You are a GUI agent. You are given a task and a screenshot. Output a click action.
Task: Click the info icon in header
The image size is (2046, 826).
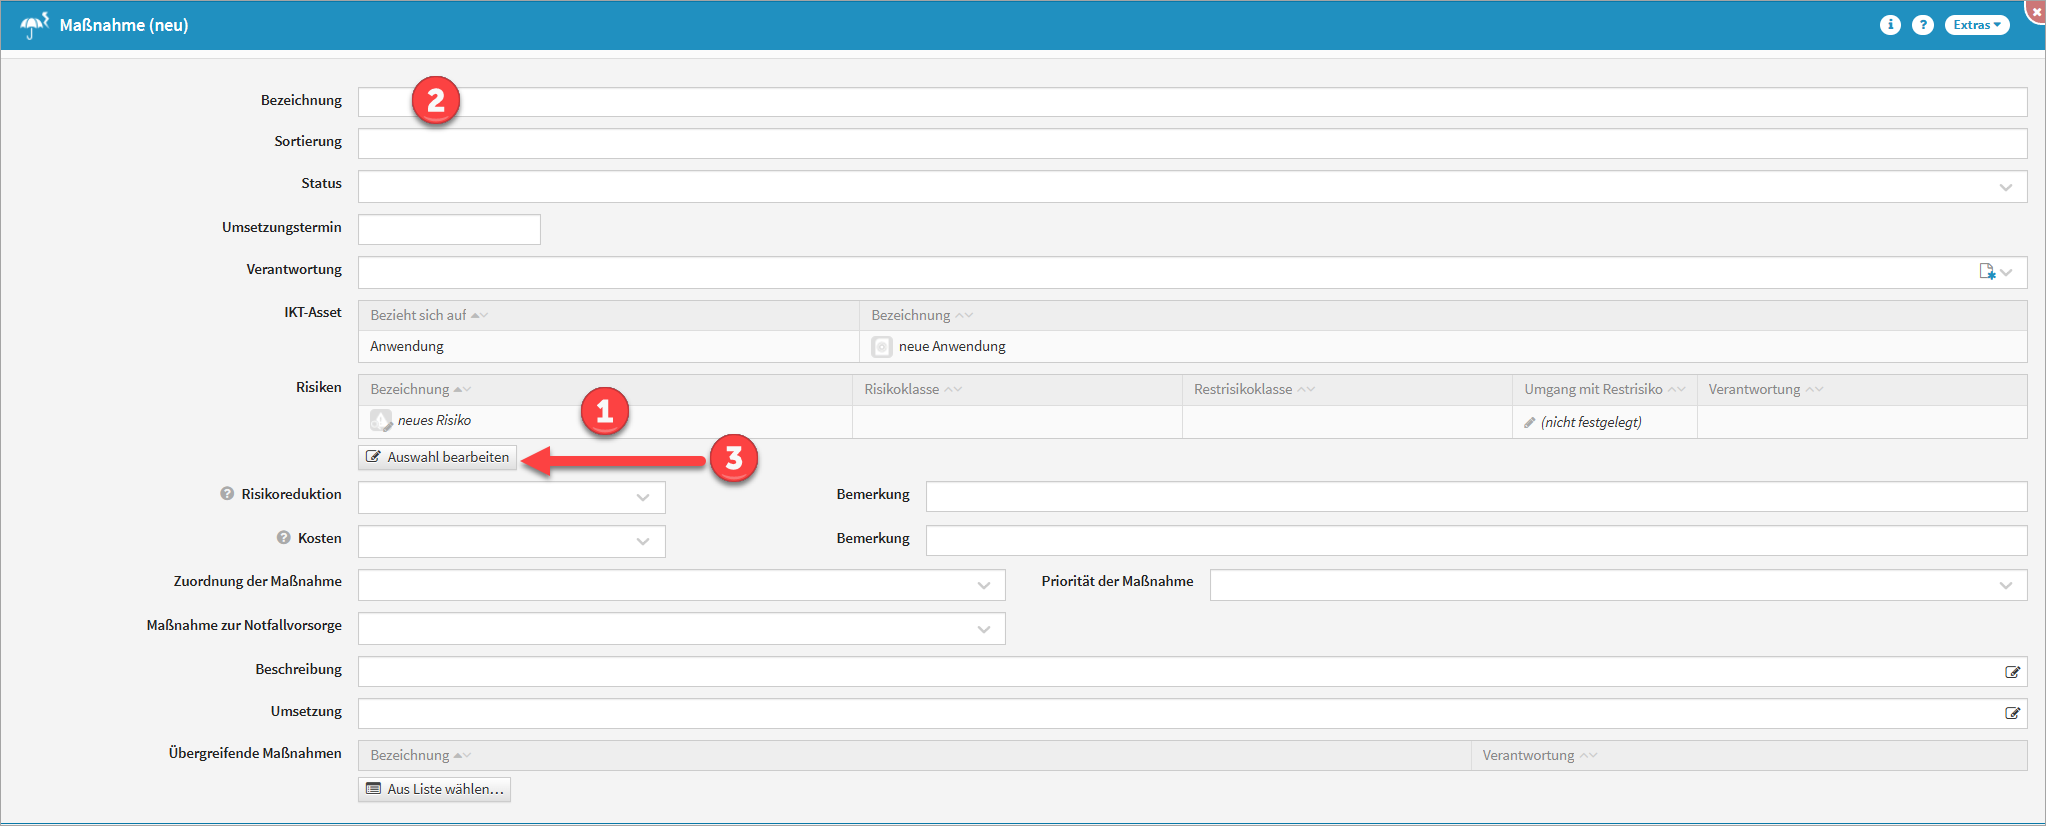[x=1889, y=25]
